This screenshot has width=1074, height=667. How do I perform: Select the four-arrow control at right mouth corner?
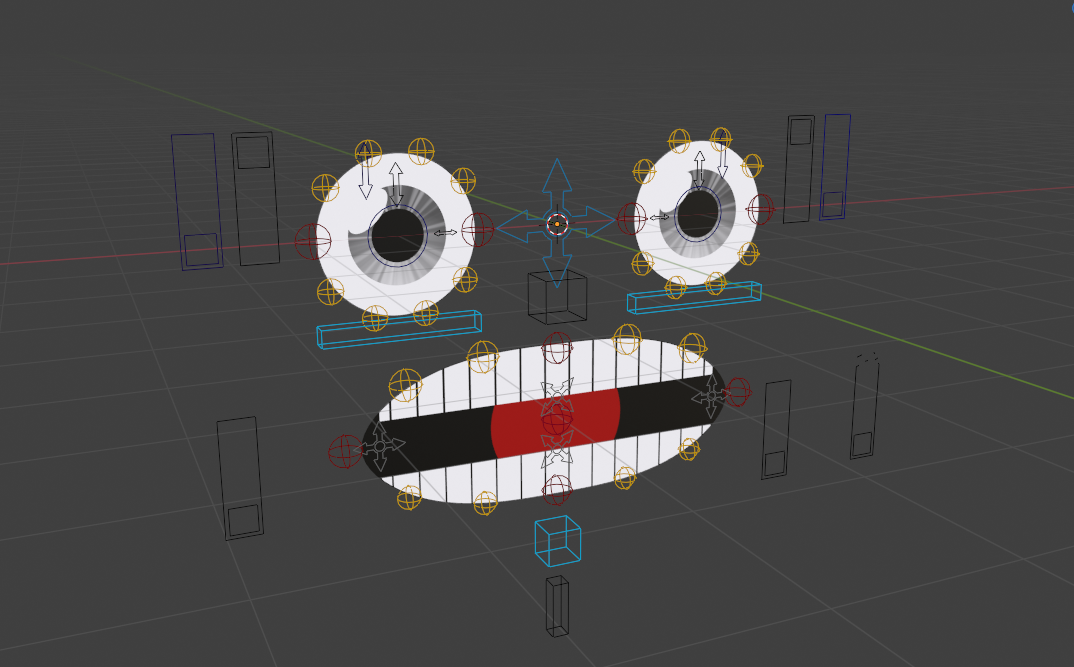(x=711, y=397)
